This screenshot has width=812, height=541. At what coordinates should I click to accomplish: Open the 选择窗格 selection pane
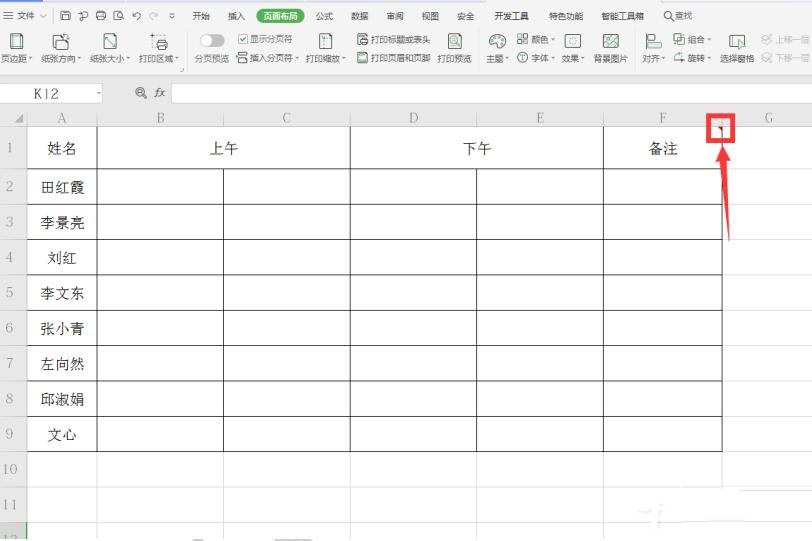coord(737,48)
